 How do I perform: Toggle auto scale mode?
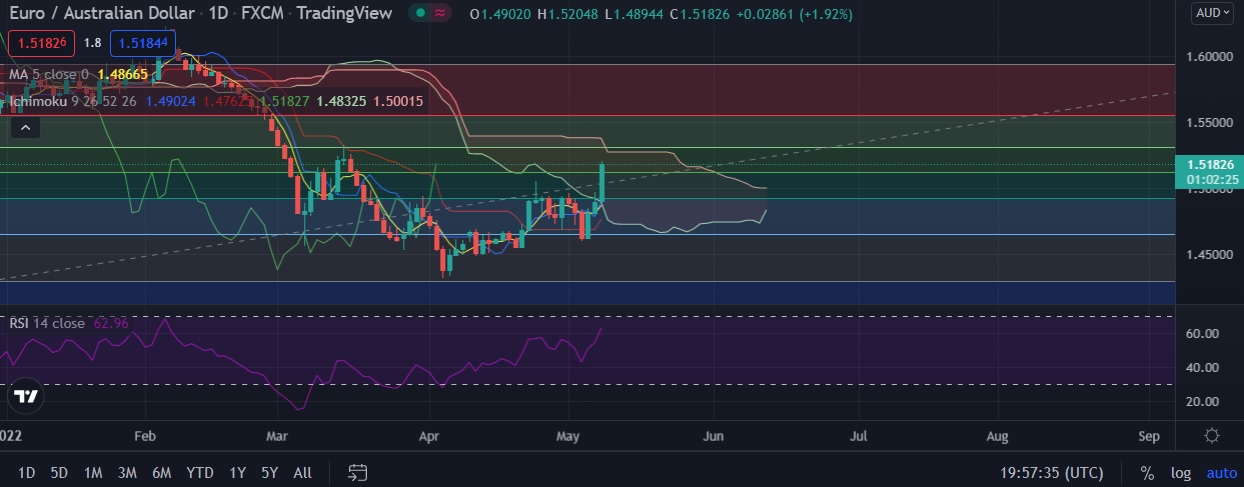(1222, 473)
